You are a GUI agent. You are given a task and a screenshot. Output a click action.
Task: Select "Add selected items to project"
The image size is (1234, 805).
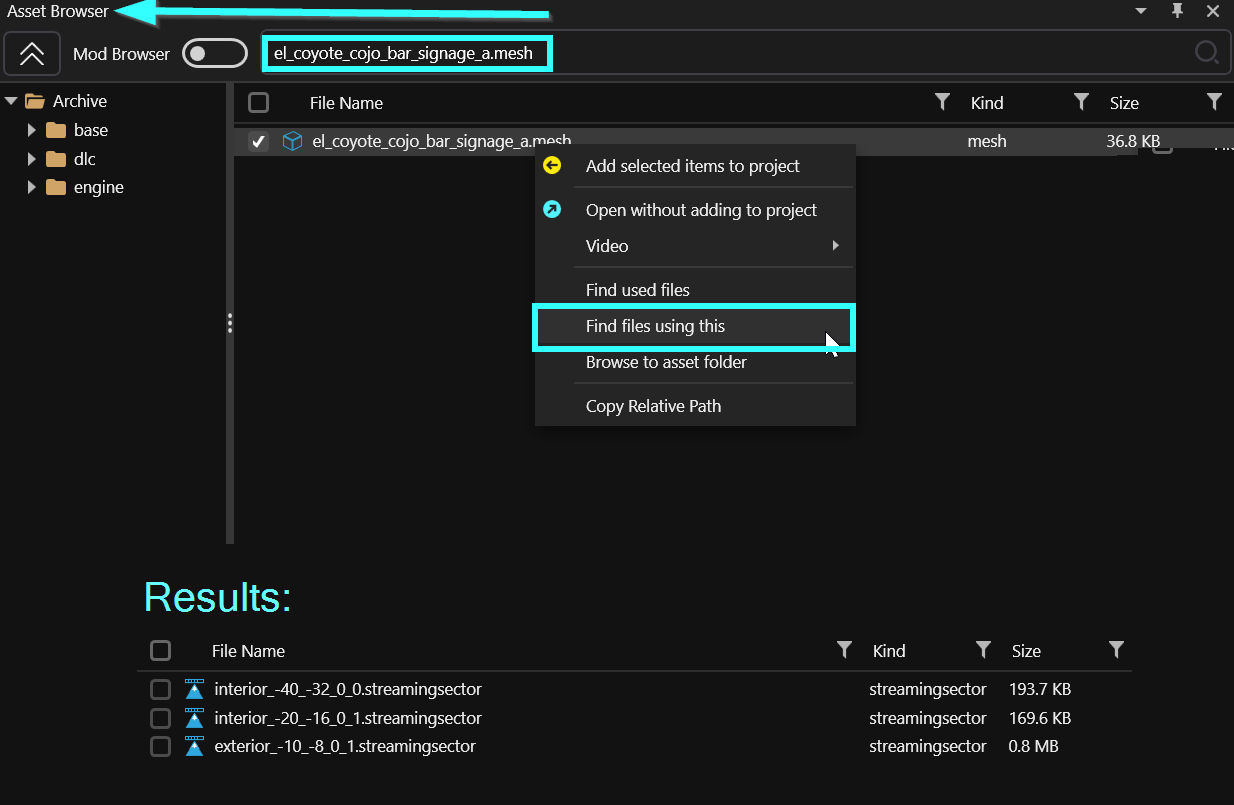click(x=692, y=166)
